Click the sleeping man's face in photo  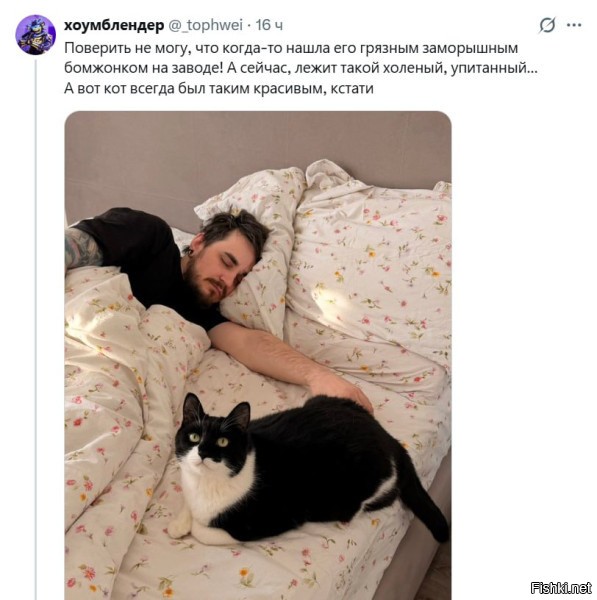tap(222, 270)
